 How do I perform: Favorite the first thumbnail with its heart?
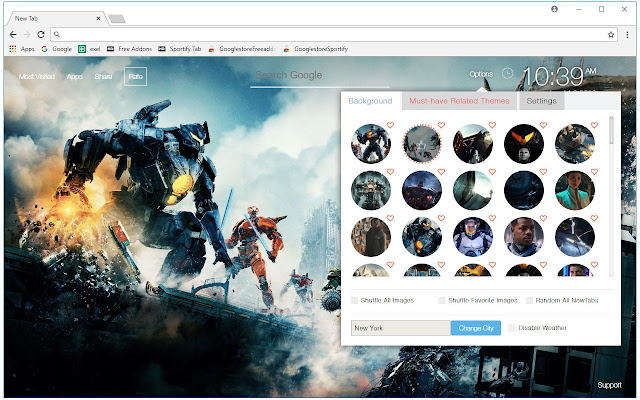click(390, 125)
